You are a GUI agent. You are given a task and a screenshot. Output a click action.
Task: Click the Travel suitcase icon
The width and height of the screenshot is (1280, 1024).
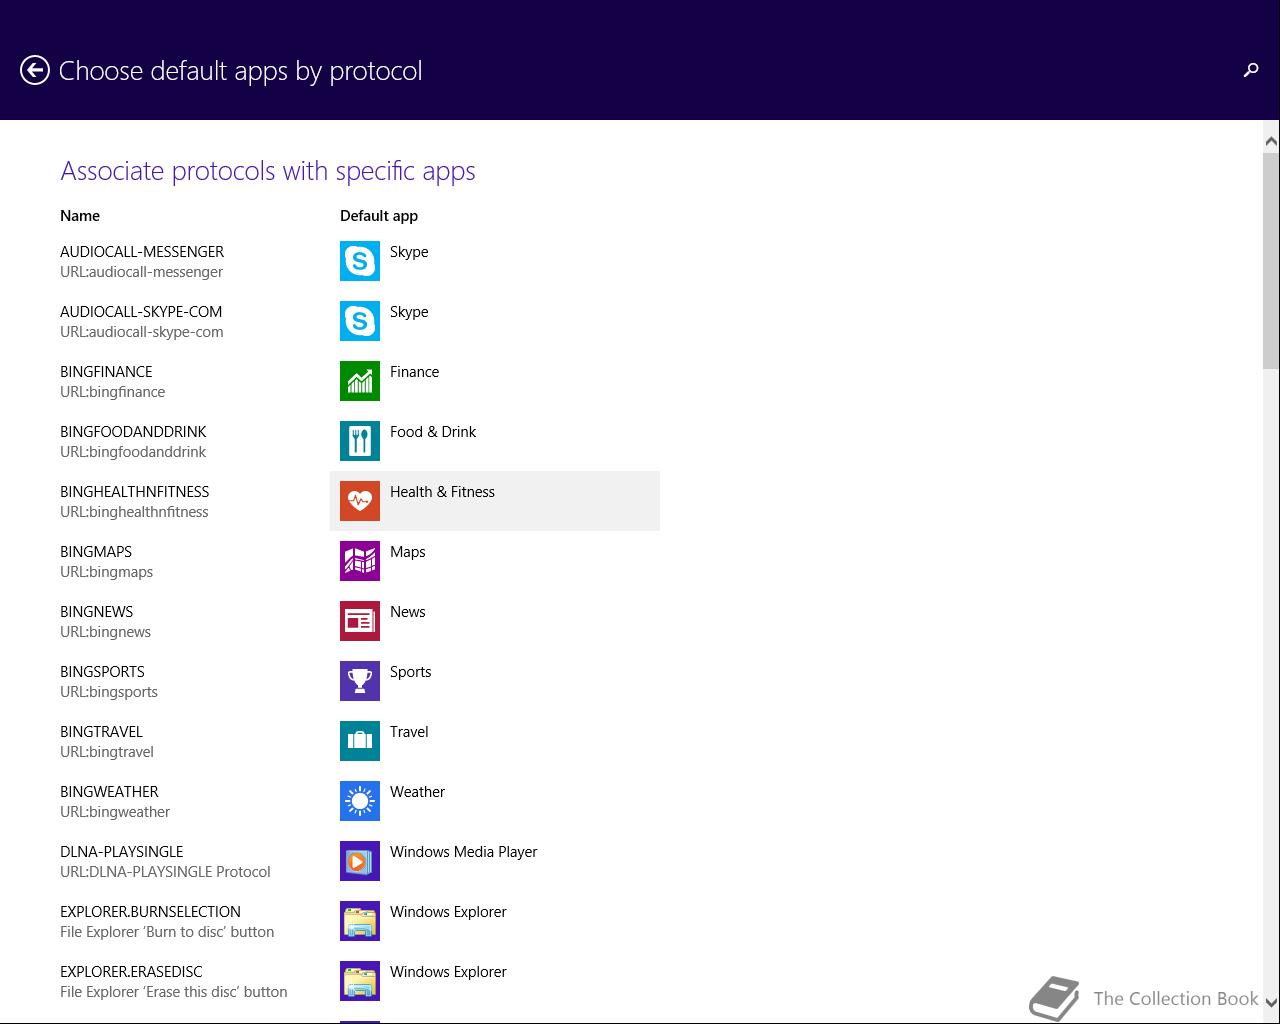(360, 741)
